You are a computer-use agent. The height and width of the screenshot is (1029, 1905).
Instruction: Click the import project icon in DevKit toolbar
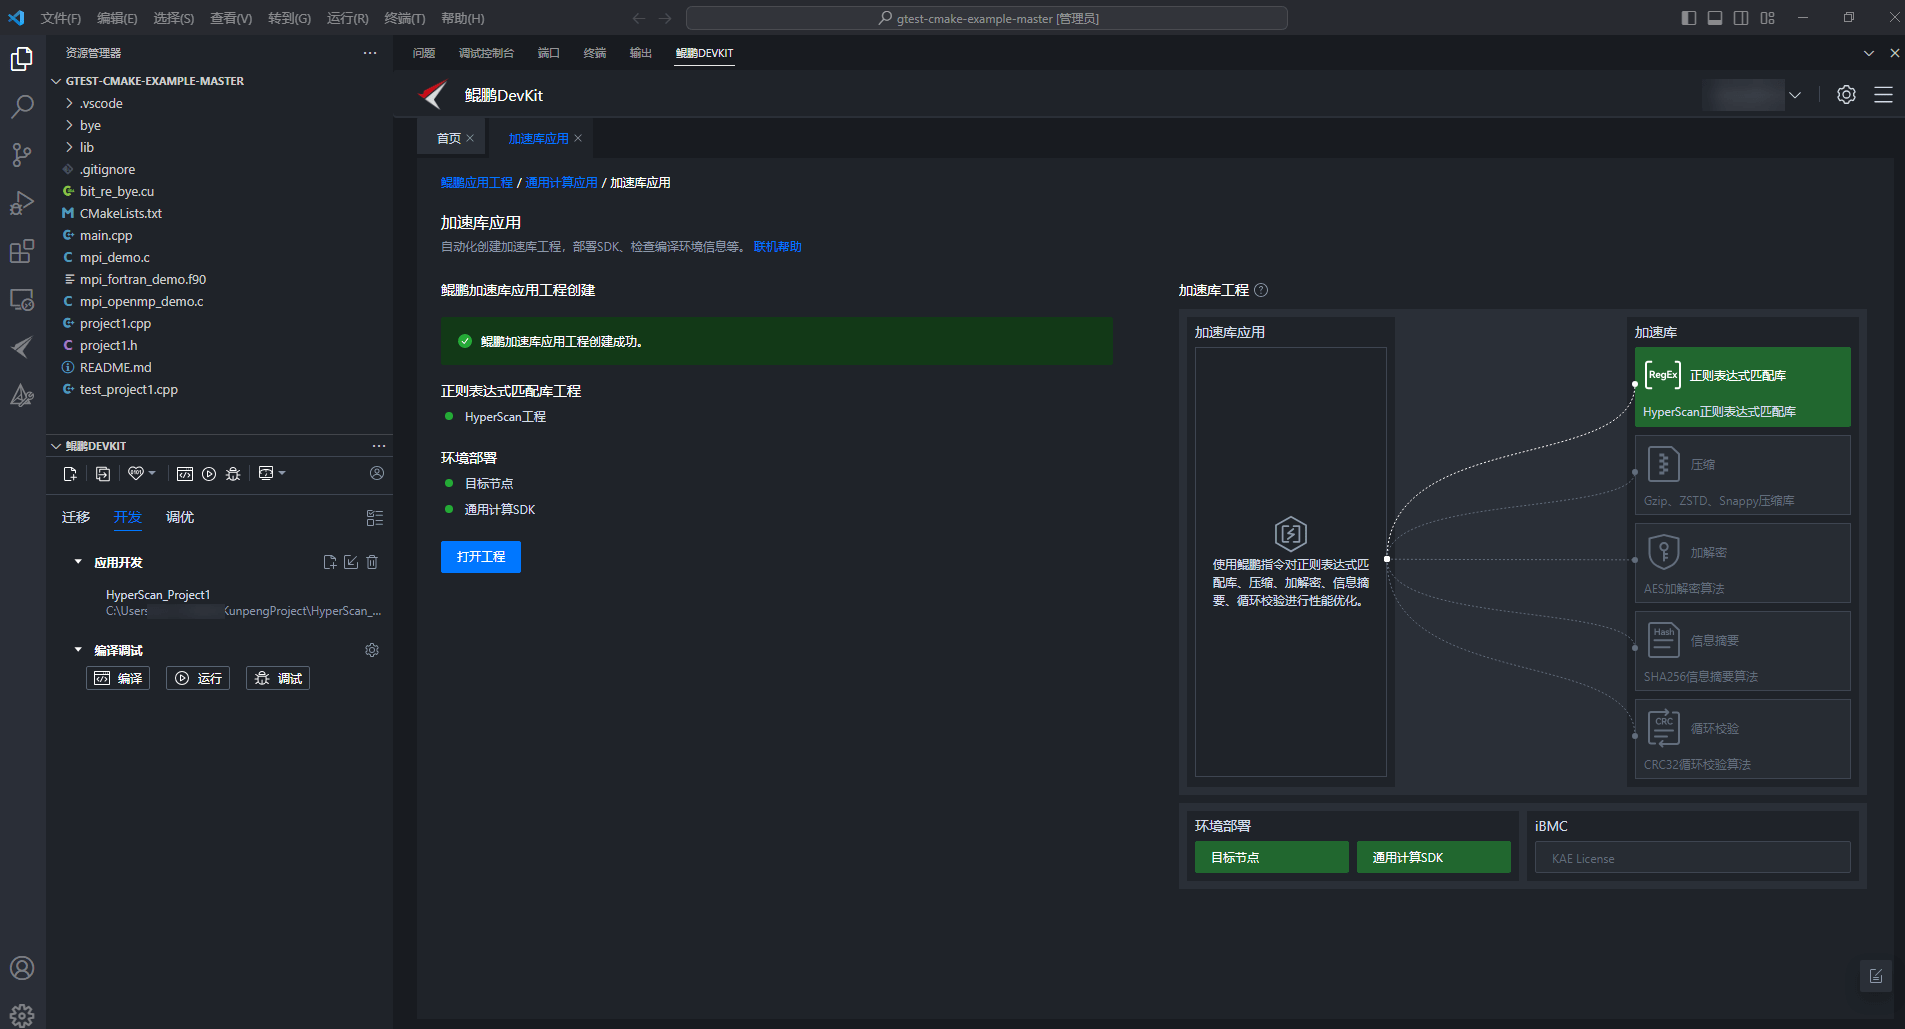pyautogui.click(x=103, y=474)
